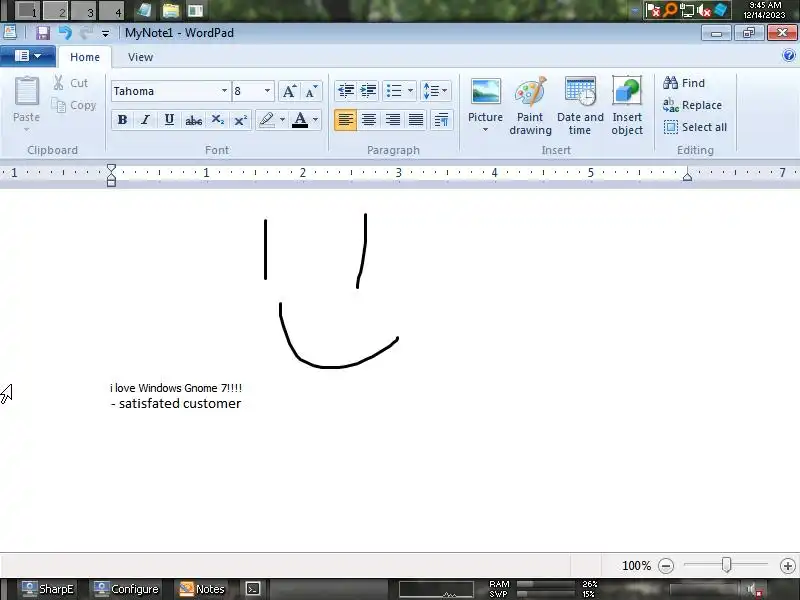Apply black font text color
This screenshot has width=800, height=600.
coord(300,120)
